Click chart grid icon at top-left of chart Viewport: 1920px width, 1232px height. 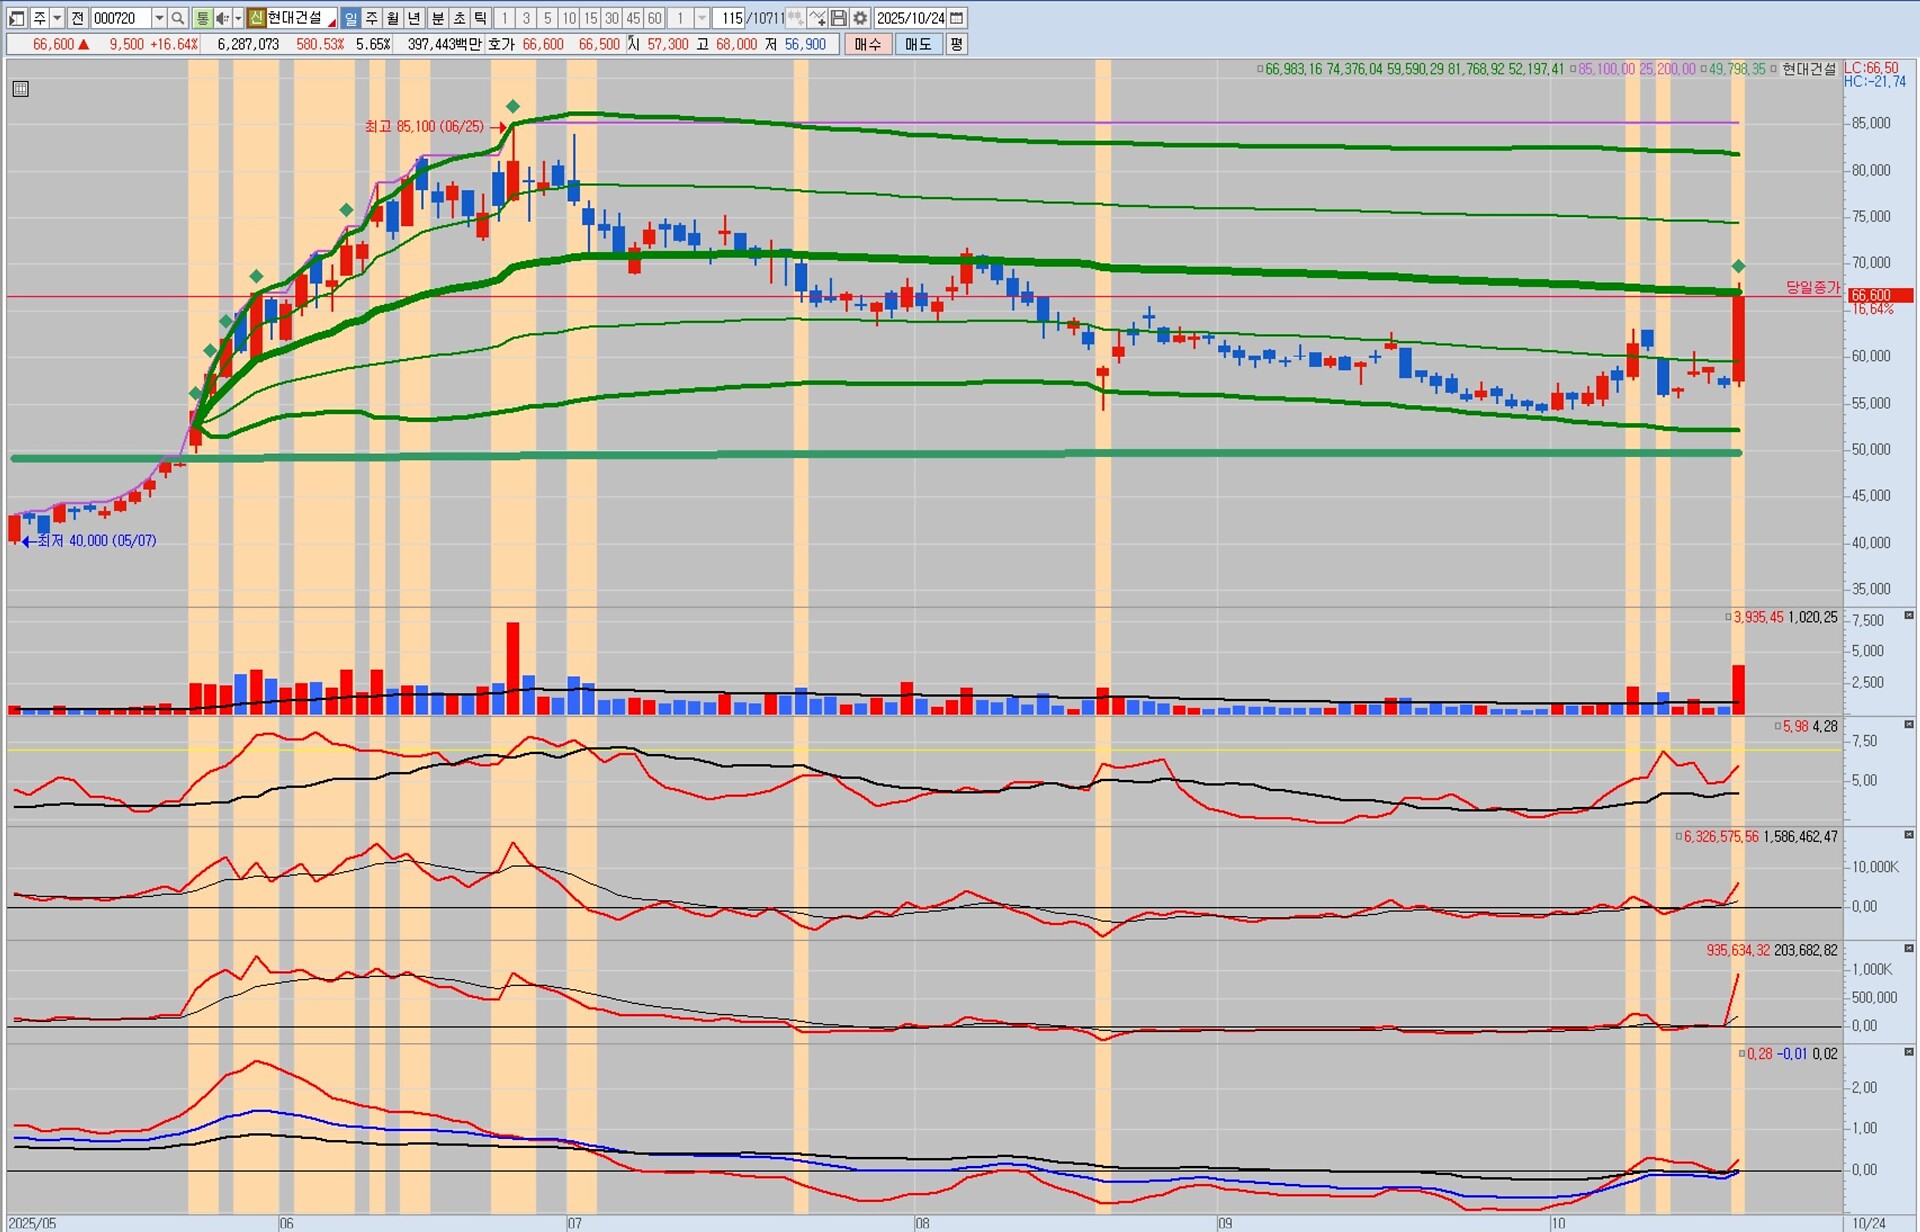click(20, 89)
